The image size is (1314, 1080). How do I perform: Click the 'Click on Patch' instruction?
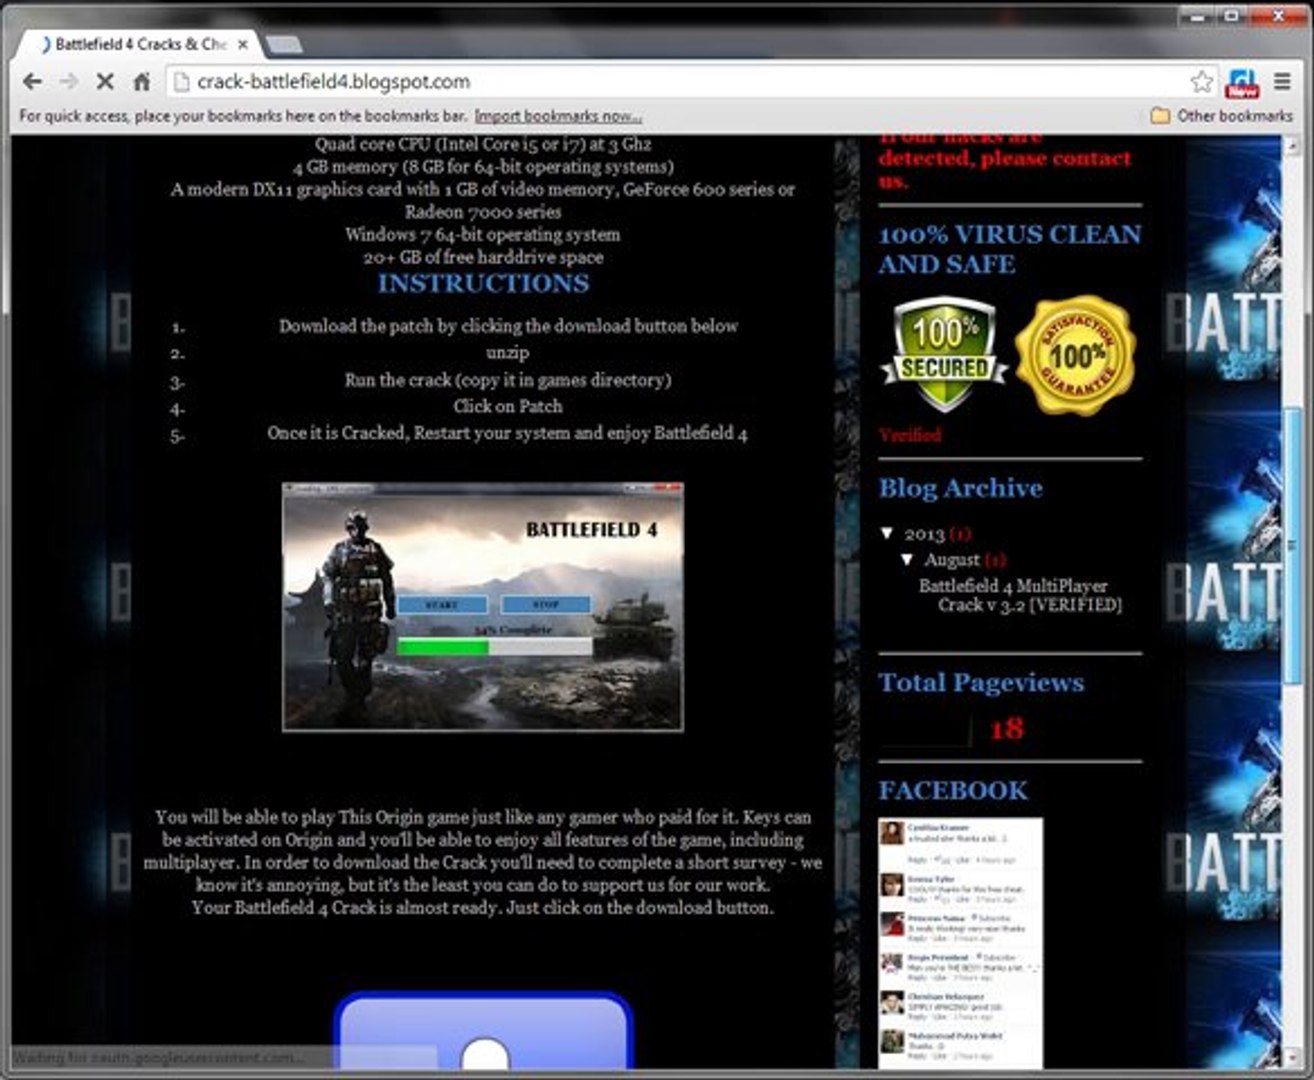[x=507, y=406]
